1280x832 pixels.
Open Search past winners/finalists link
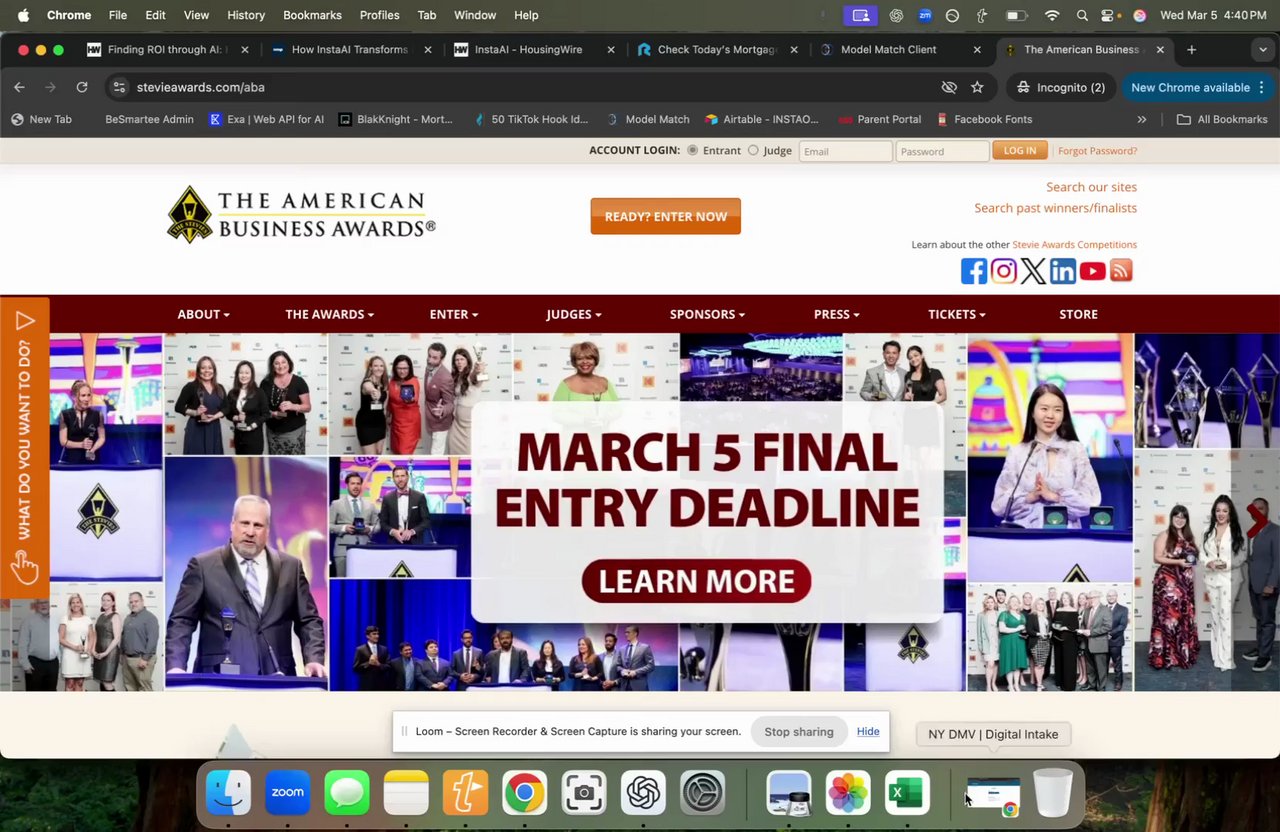(x=1055, y=208)
